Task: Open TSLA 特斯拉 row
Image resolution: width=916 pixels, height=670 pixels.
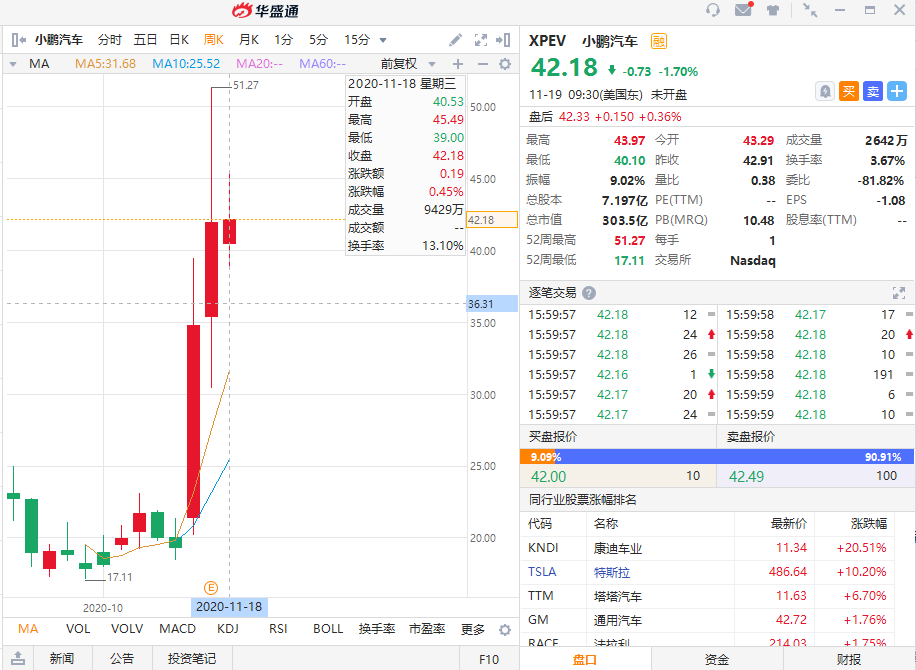Action: click(x=707, y=572)
